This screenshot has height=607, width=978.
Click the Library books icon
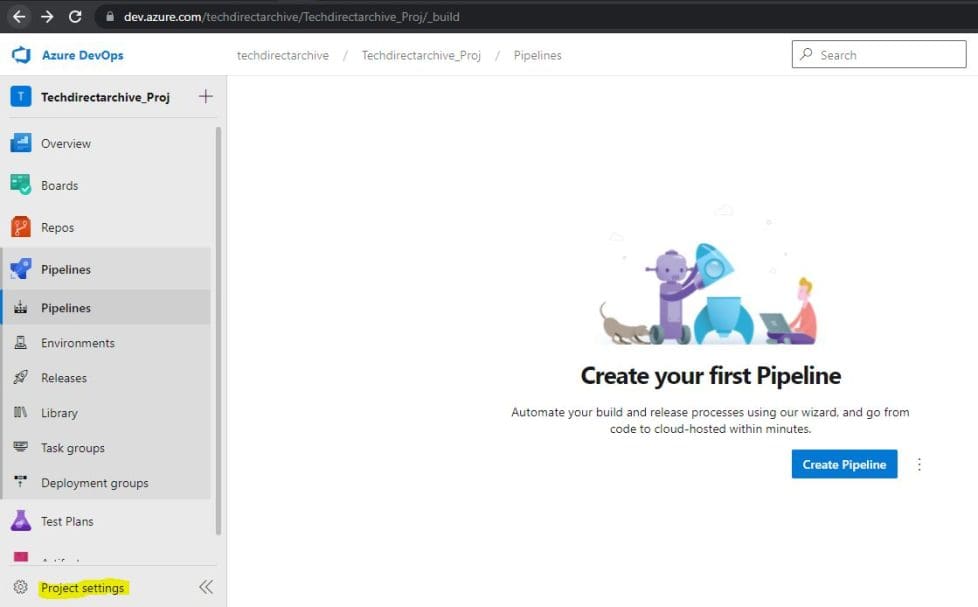21,412
